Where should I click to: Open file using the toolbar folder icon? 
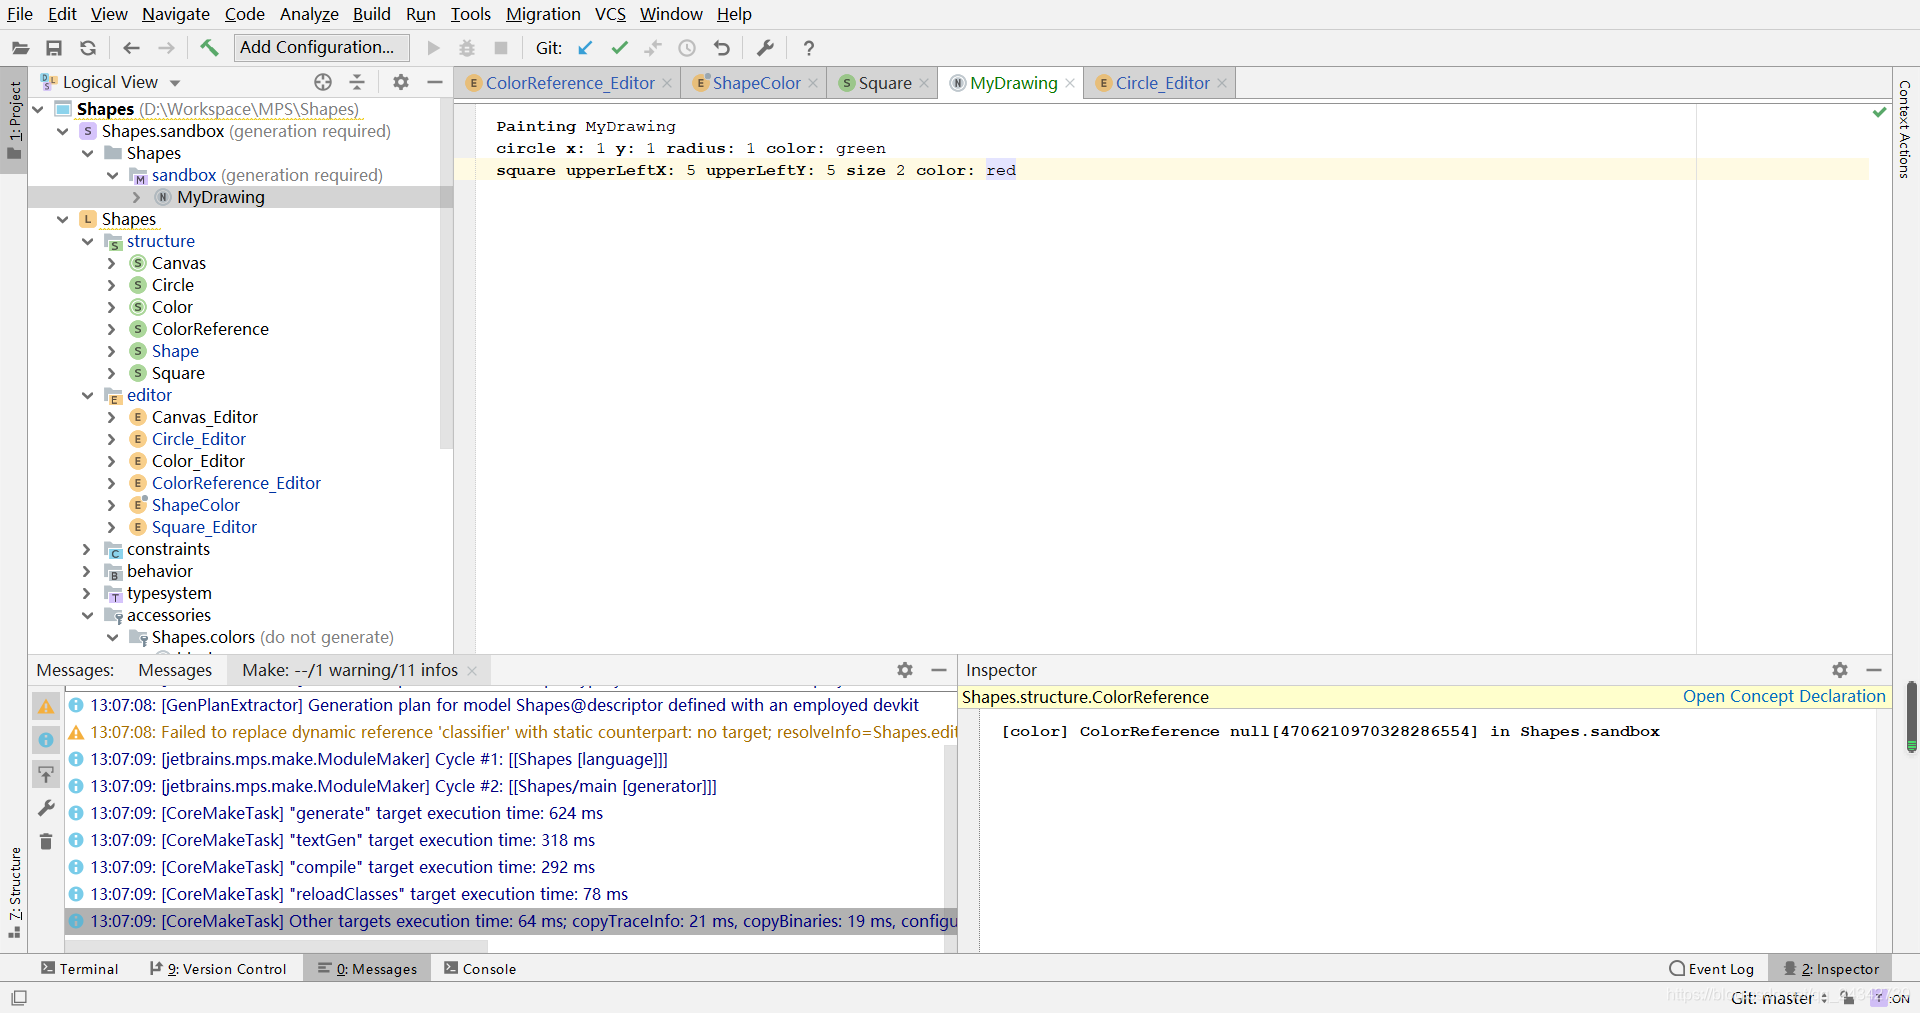pos(20,48)
